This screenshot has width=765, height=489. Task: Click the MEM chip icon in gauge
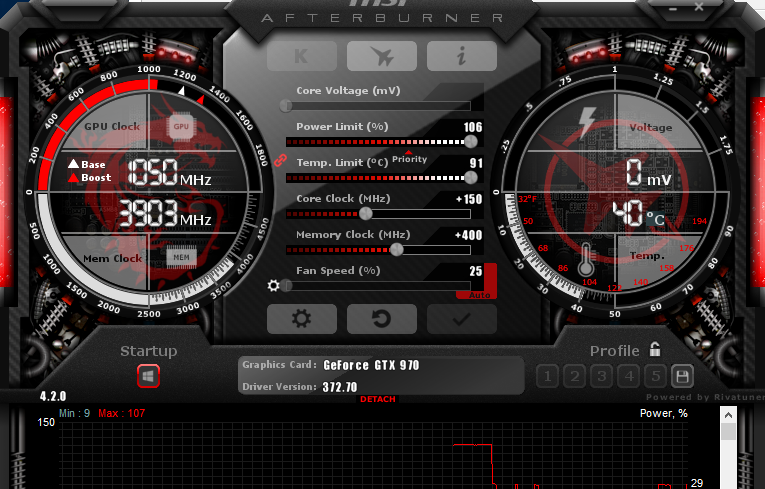click(x=181, y=258)
